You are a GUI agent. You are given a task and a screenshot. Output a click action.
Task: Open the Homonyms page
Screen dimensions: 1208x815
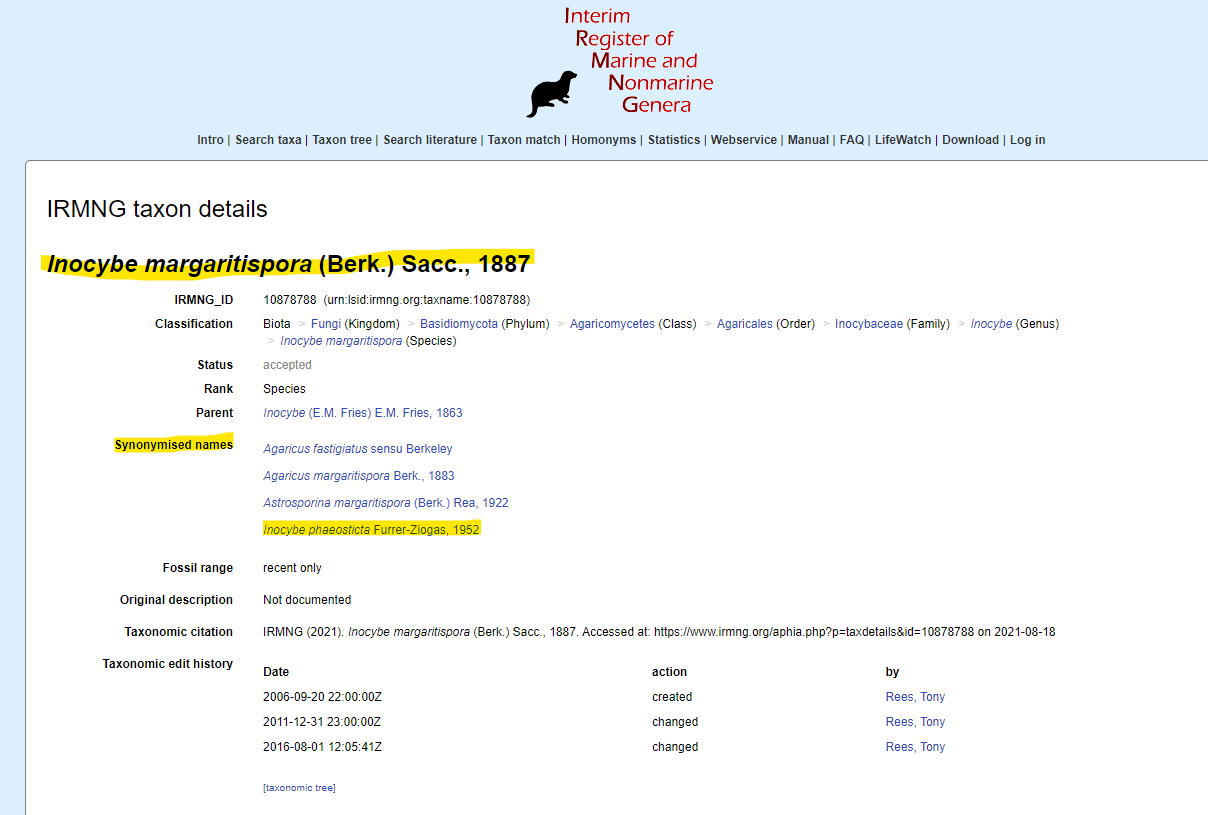[604, 140]
